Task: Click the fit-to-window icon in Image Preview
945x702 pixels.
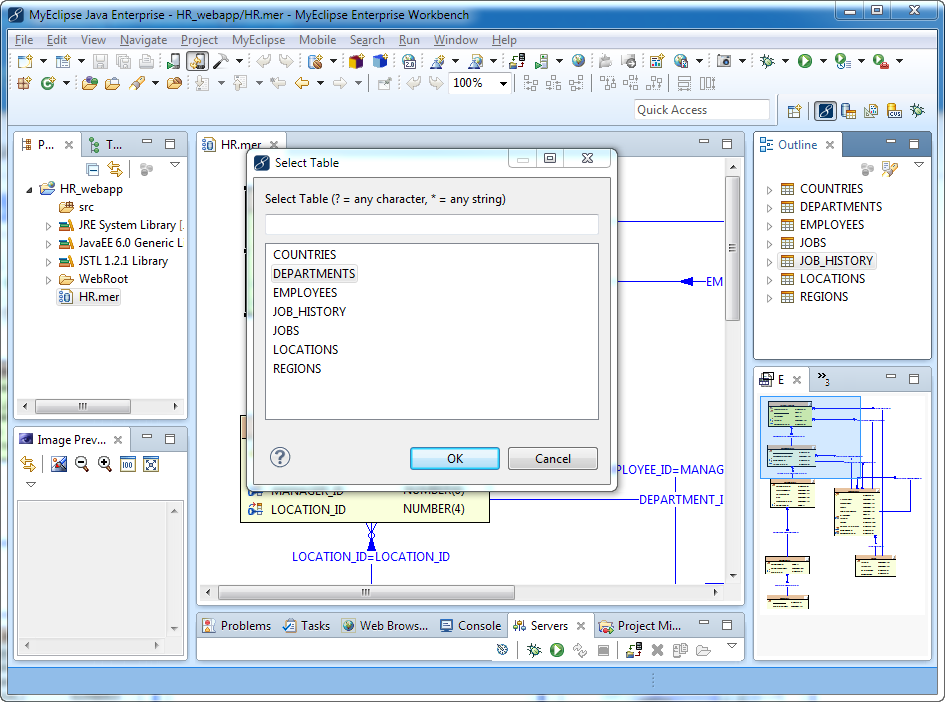Action: [x=151, y=464]
